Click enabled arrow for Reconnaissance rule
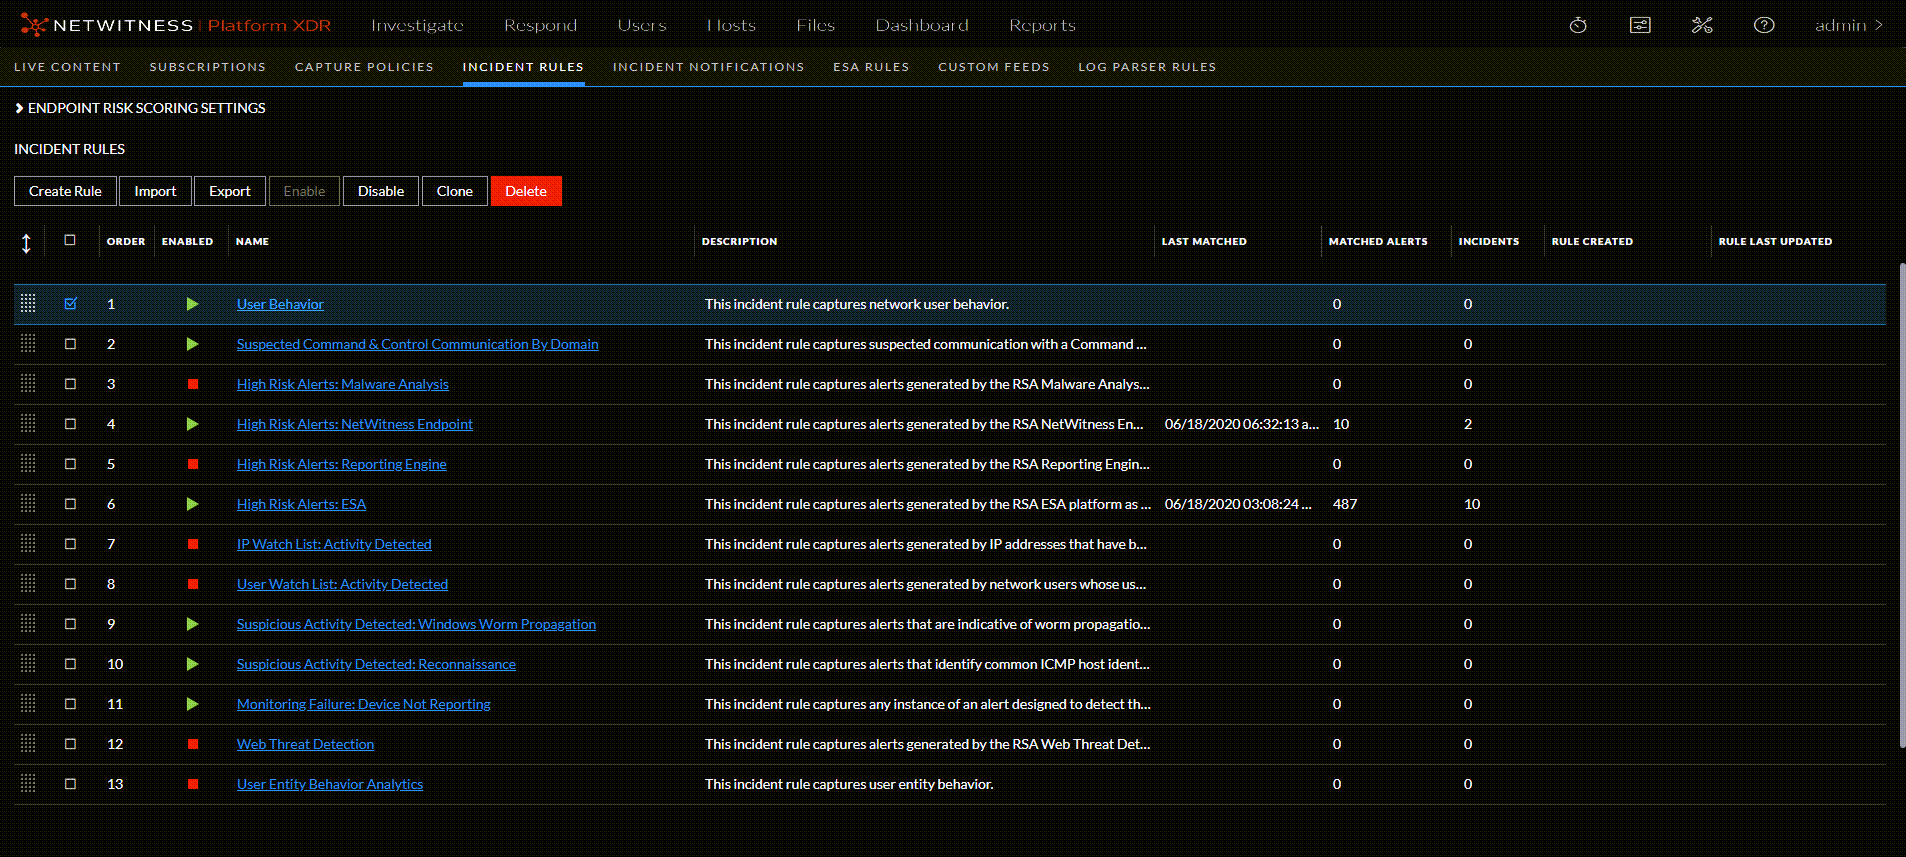Image resolution: width=1906 pixels, height=857 pixels. click(192, 664)
